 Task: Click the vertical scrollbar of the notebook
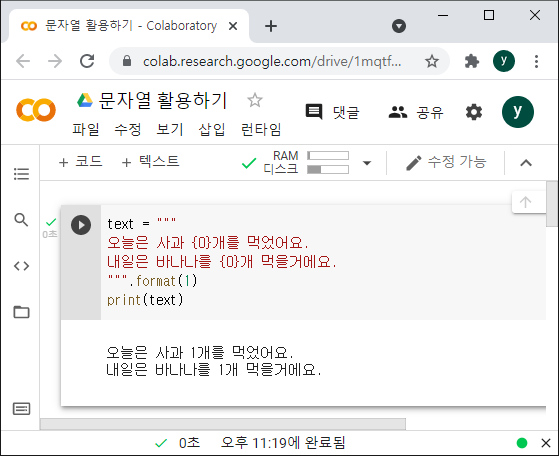(x=552, y=204)
